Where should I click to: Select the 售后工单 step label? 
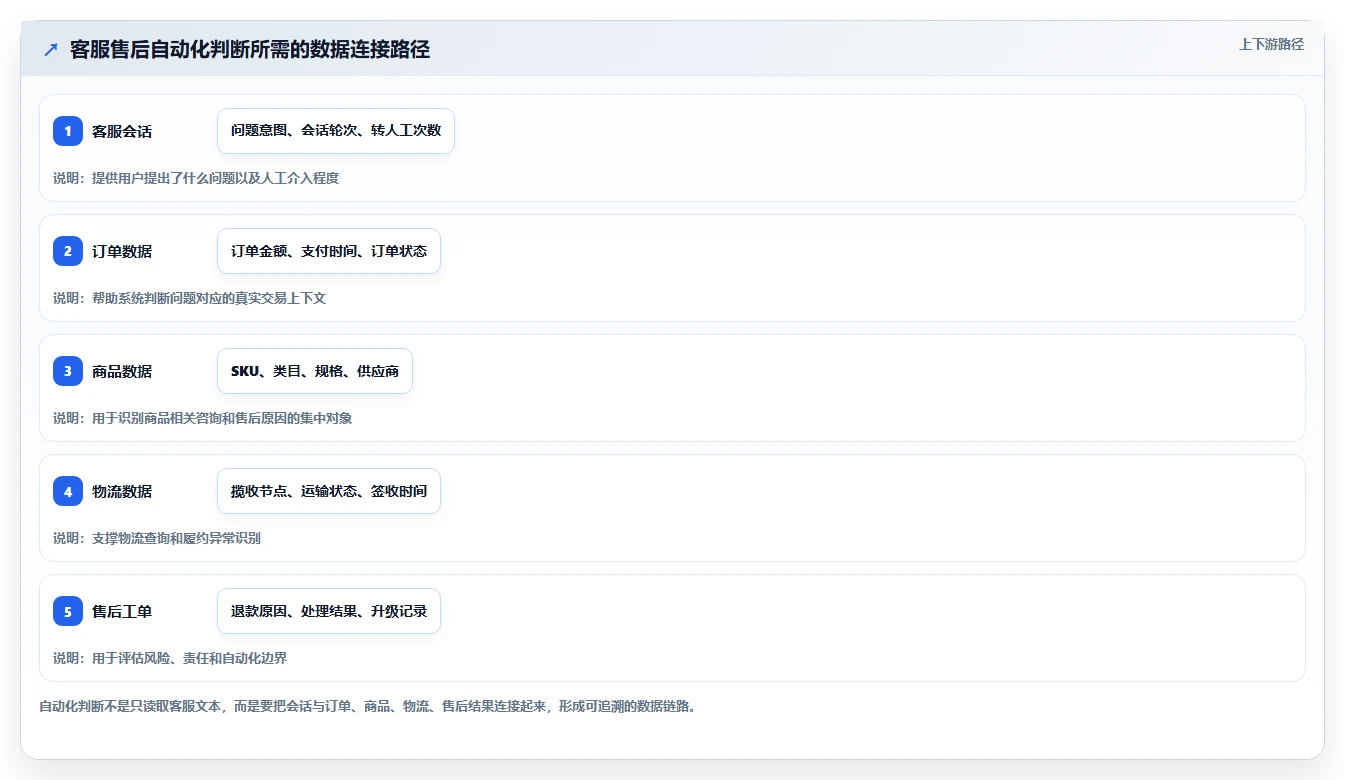(122, 611)
